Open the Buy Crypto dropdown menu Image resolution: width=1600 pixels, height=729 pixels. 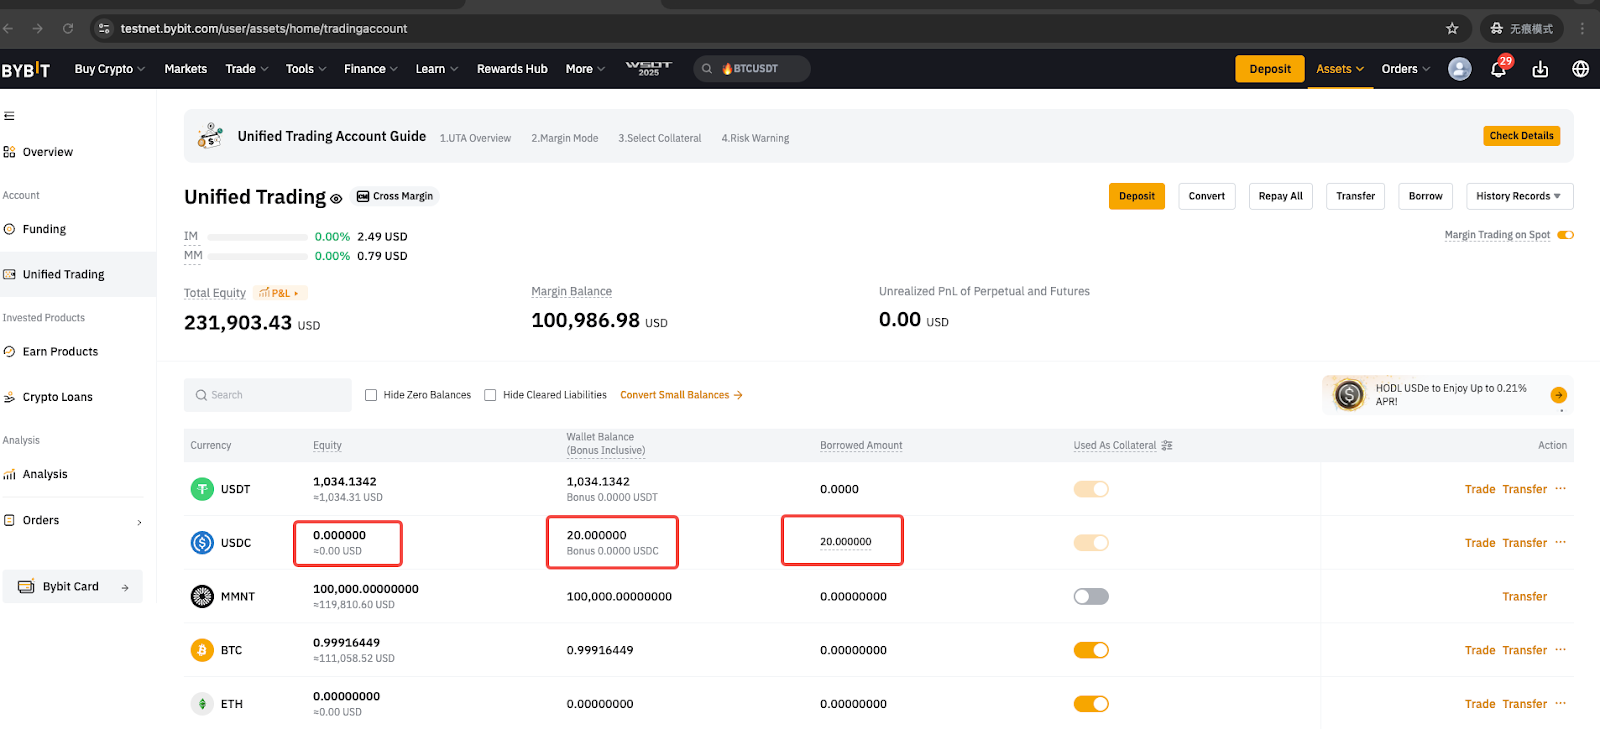coord(109,69)
